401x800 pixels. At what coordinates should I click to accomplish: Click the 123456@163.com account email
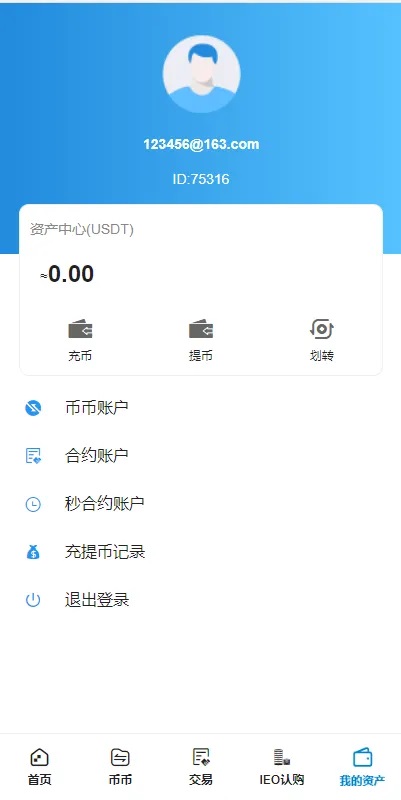tap(201, 144)
